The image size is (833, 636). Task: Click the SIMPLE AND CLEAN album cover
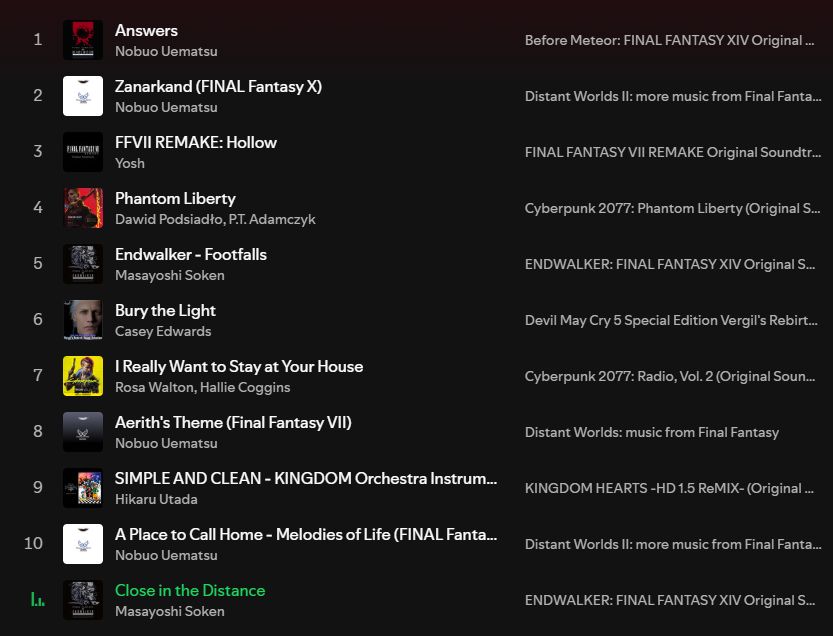(x=83, y=488)
